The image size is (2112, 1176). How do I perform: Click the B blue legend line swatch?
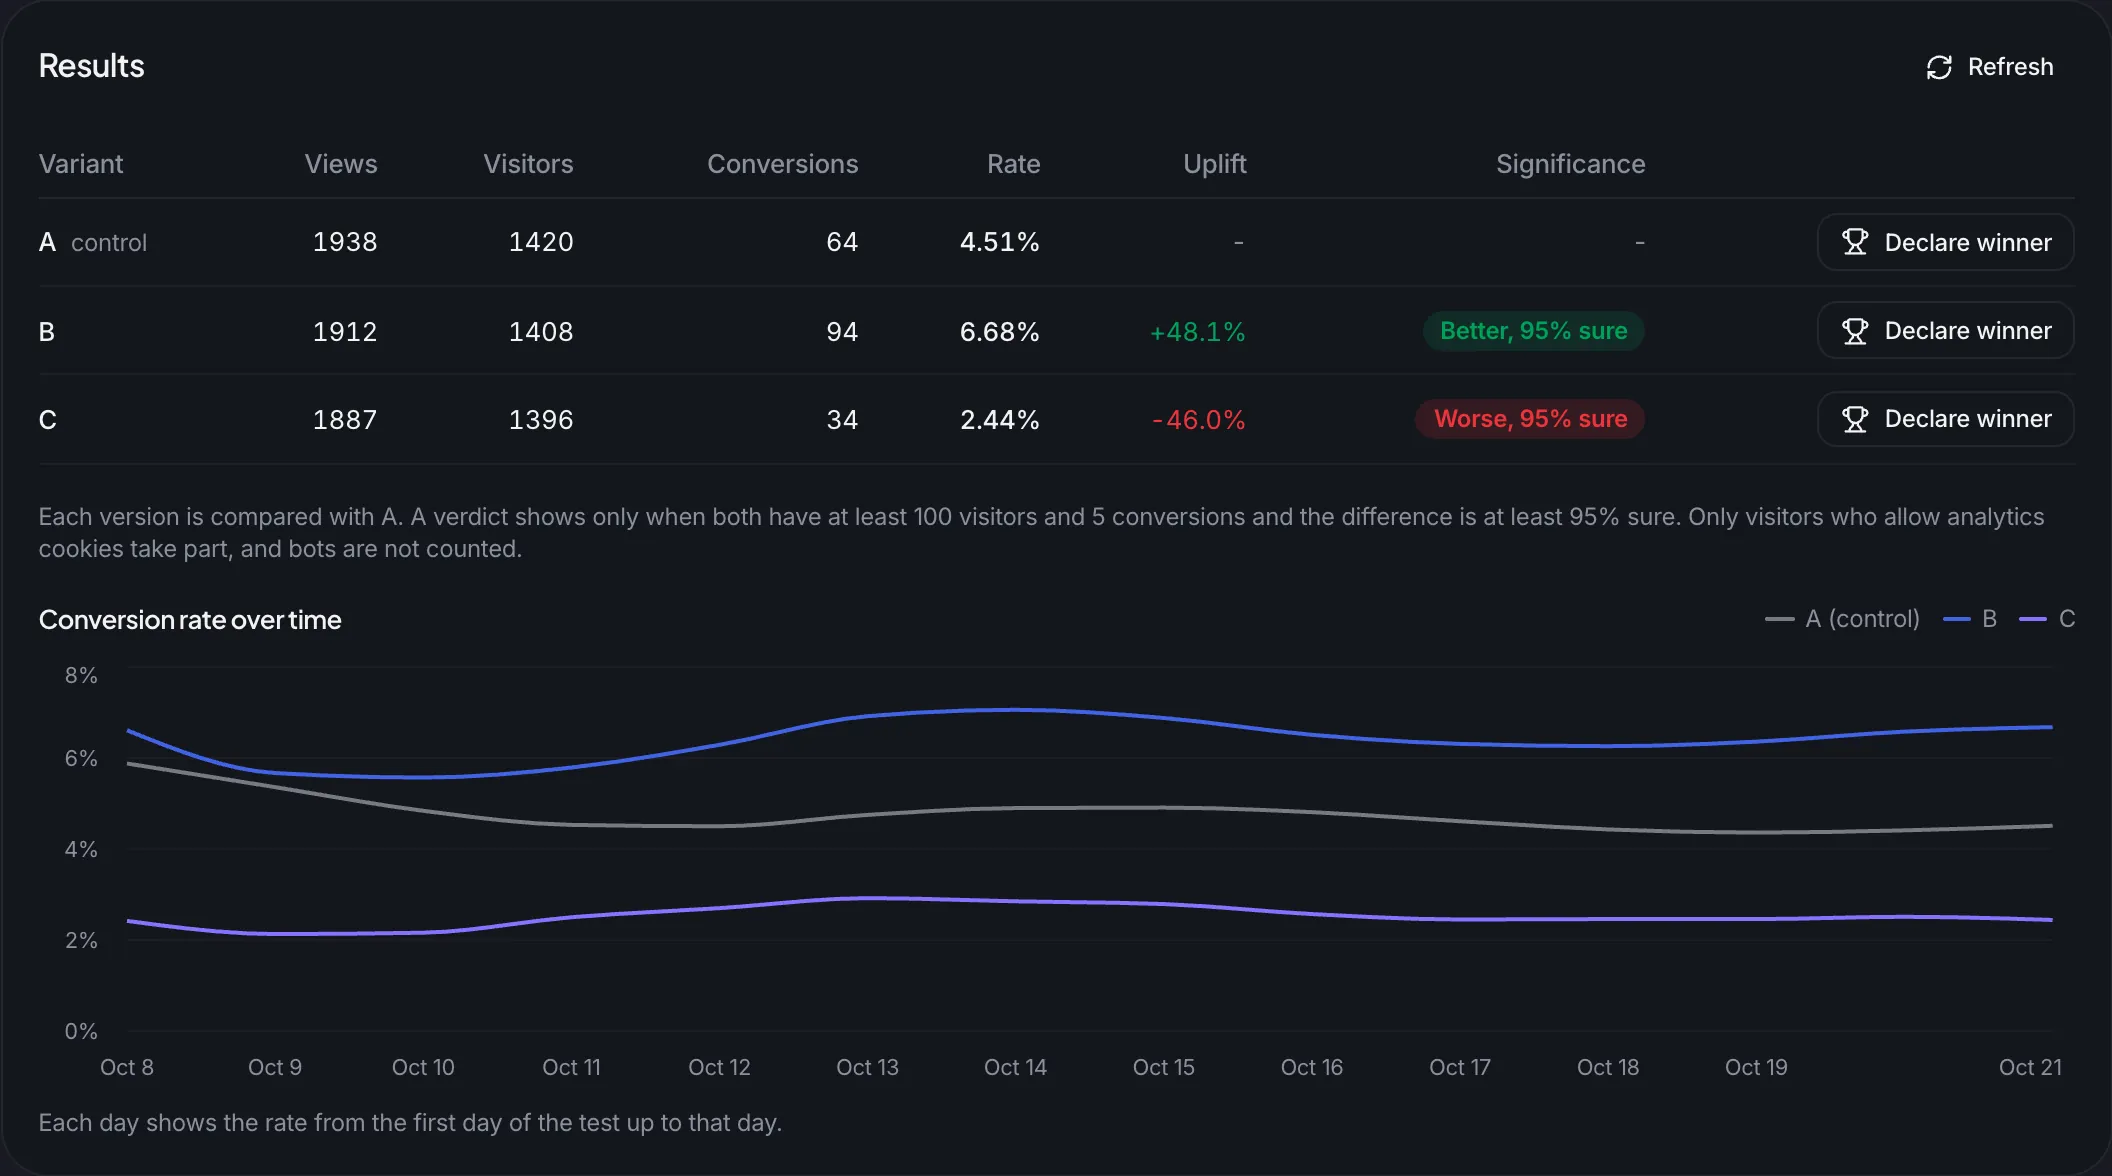1957,619
